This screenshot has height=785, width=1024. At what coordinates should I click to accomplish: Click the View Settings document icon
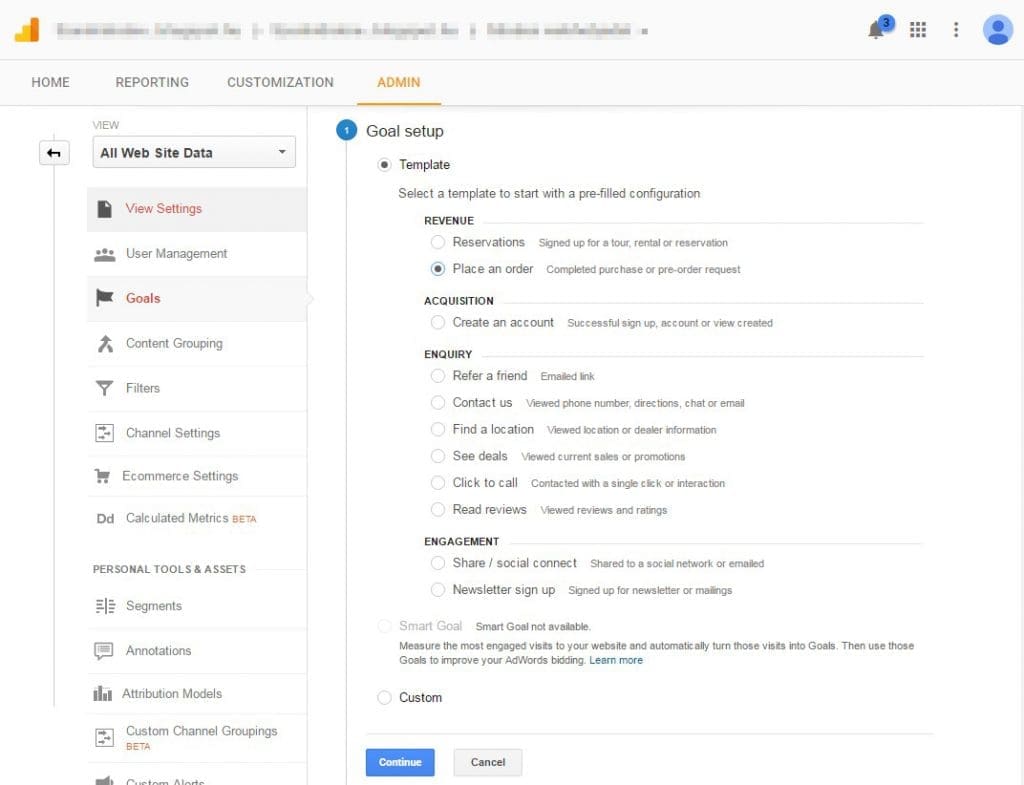[104, 209]
